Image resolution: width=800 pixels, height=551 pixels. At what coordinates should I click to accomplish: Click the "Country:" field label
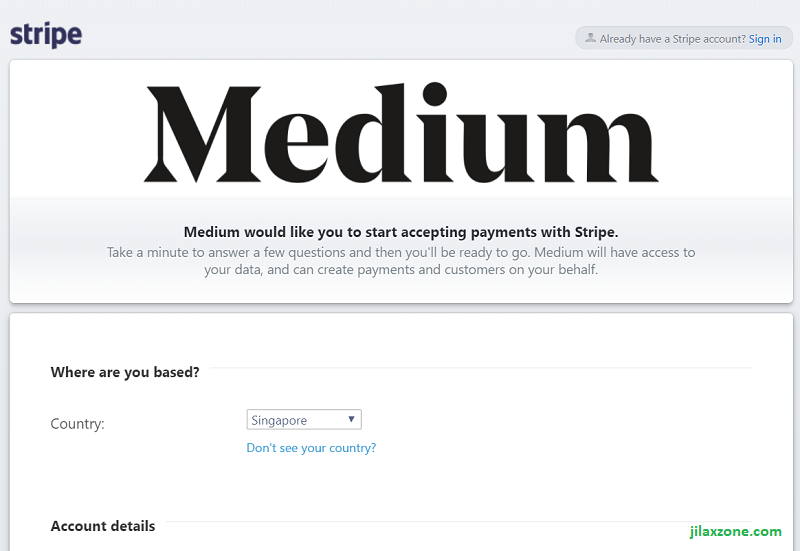click(x=78, y=423)
